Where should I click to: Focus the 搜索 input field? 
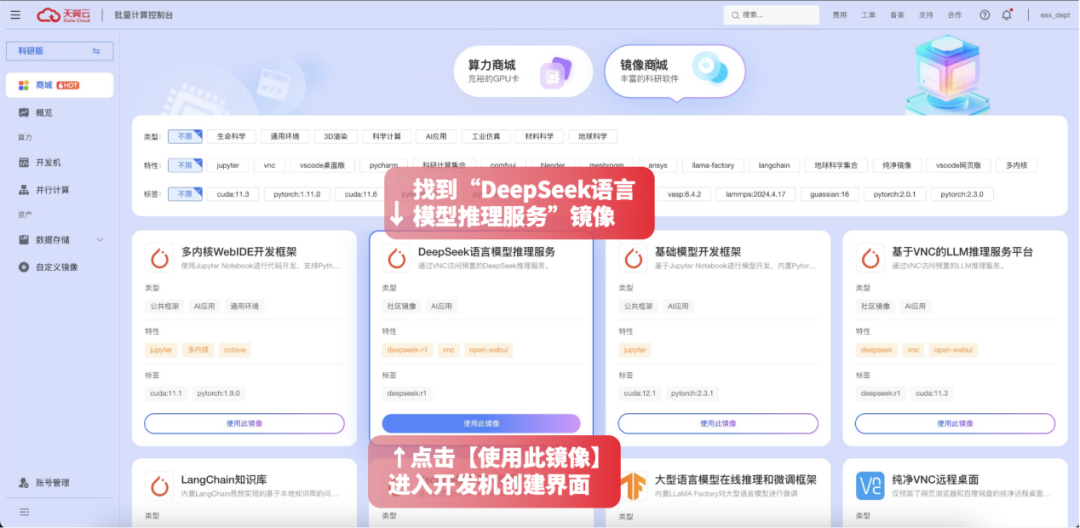771,14
